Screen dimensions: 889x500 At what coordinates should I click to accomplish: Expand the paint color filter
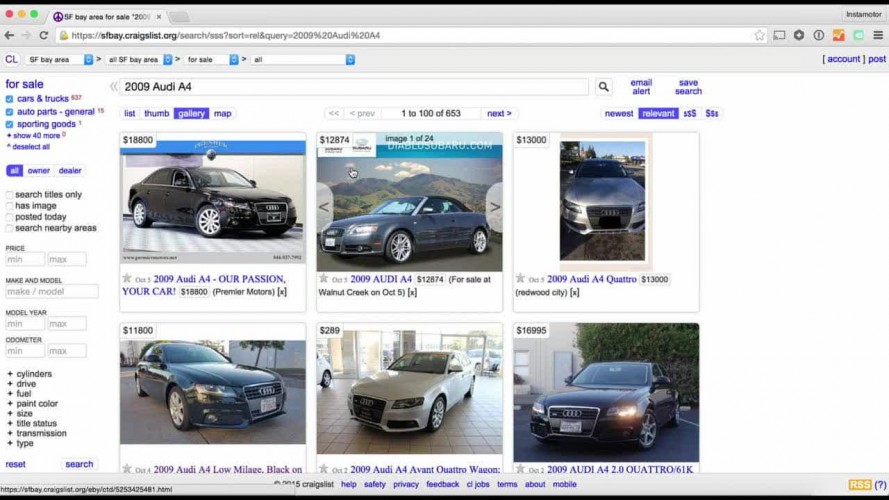(32, 404)
